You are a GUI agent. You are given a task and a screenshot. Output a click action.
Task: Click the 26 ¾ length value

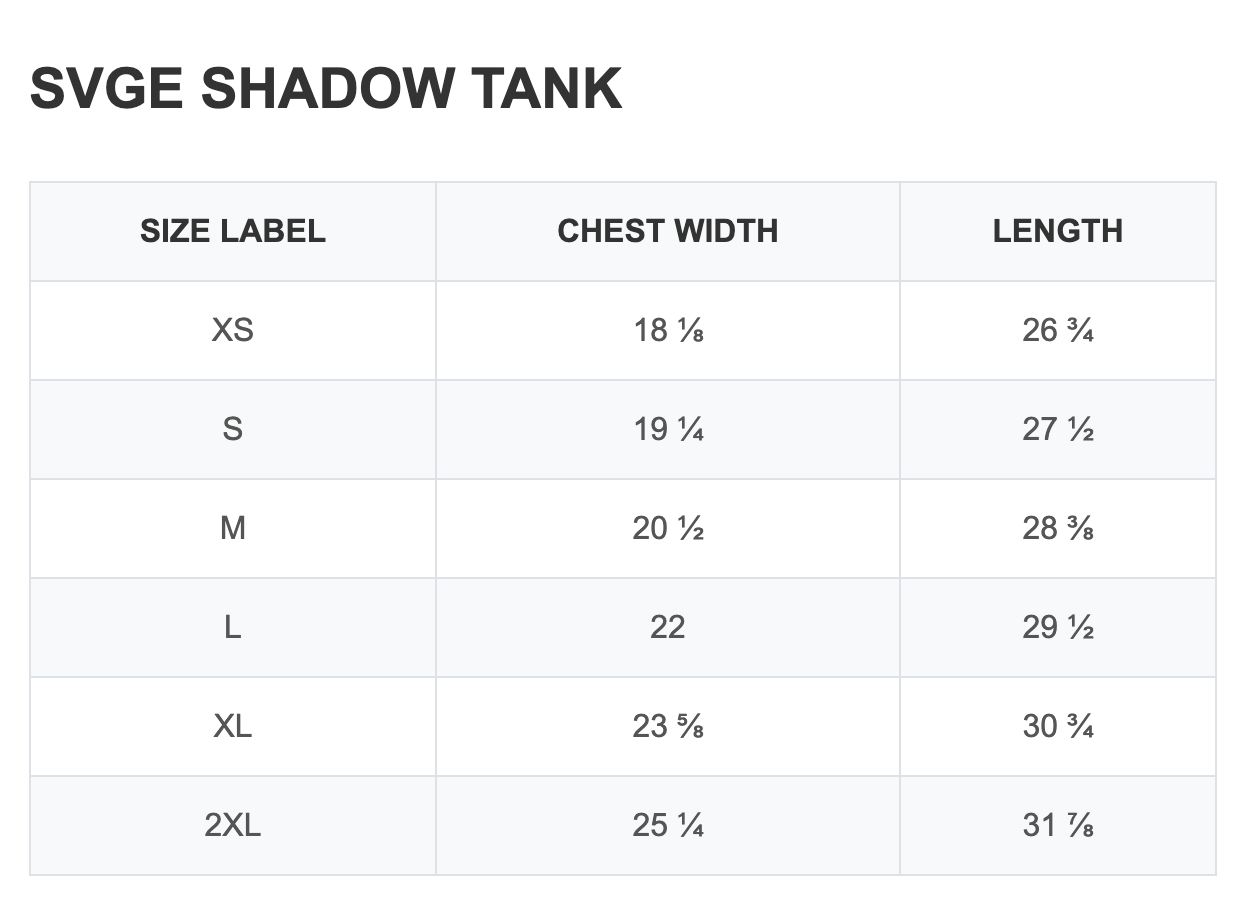(x=1058, y=330)
